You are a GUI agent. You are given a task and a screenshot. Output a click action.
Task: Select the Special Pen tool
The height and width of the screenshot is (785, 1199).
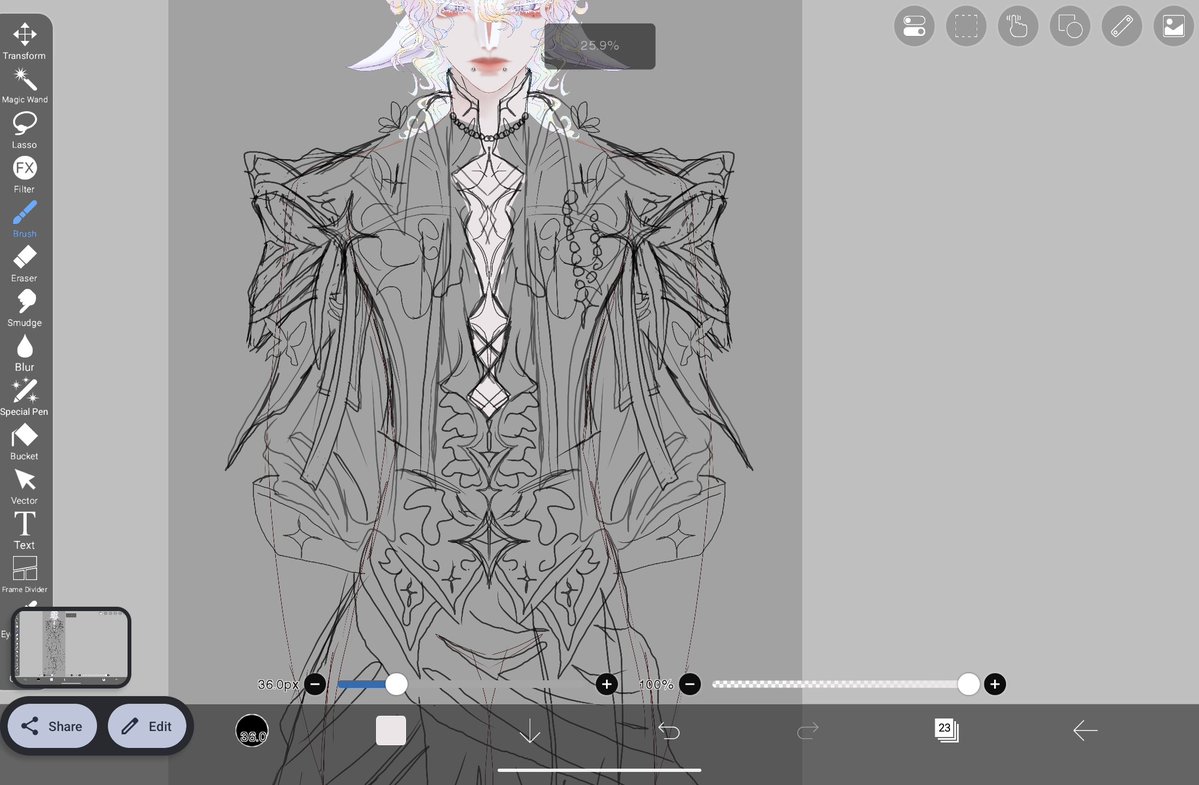tap(24, 397)
